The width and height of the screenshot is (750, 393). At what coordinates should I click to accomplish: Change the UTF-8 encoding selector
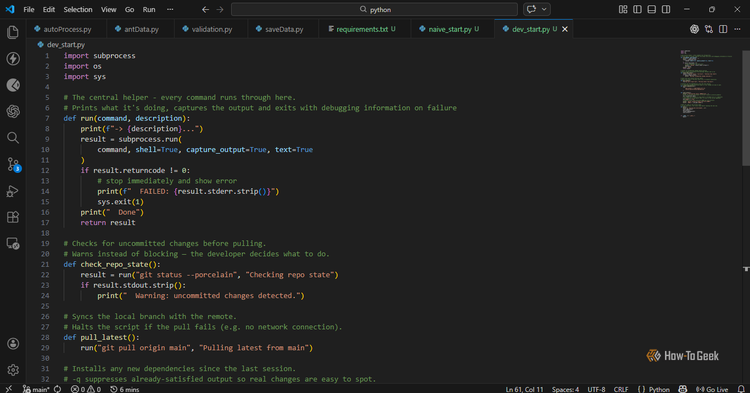[x=596, y=389]
